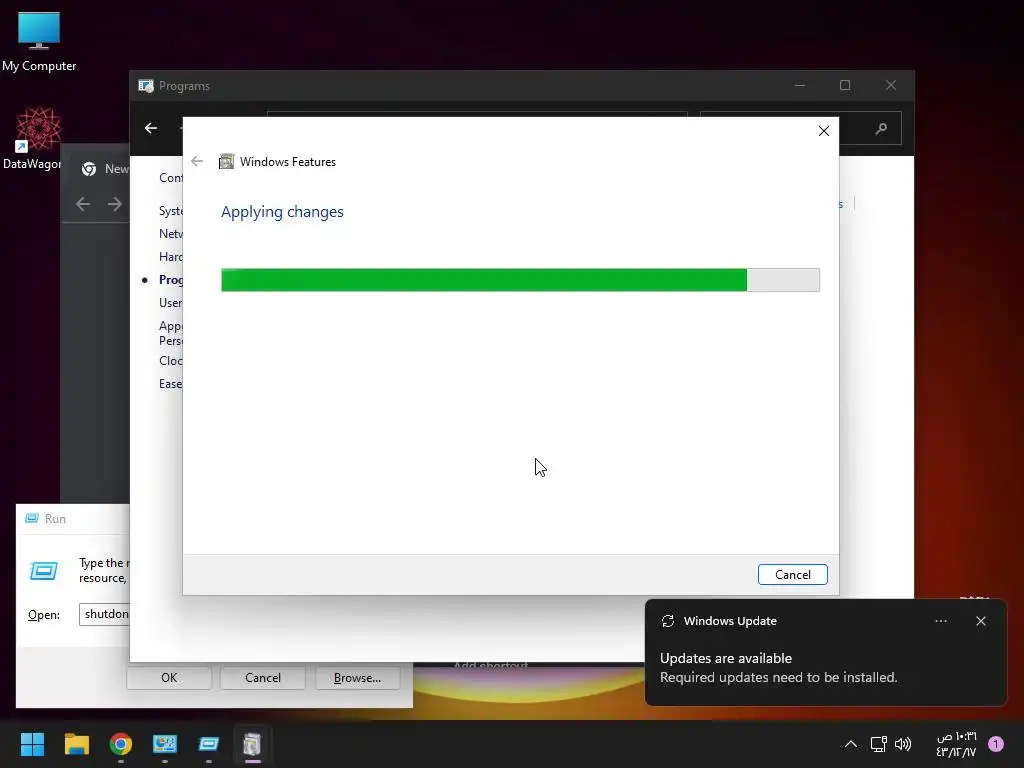Image resolution: width=1024 pixels, height=768 pixels.
Task: Click the back arrow in Windows Features
Action: [x=197, y=161]
